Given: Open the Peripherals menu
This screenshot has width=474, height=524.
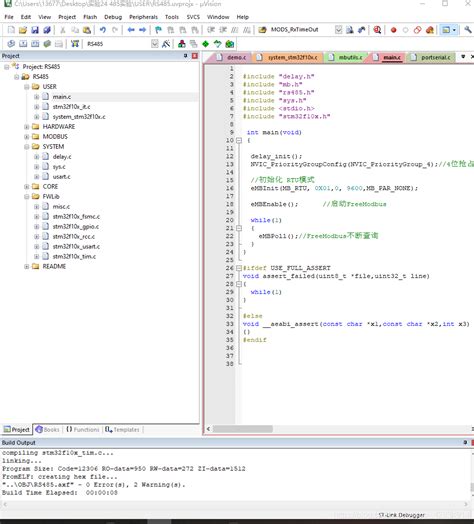Looking at the screenshot, I should (143, 17).
